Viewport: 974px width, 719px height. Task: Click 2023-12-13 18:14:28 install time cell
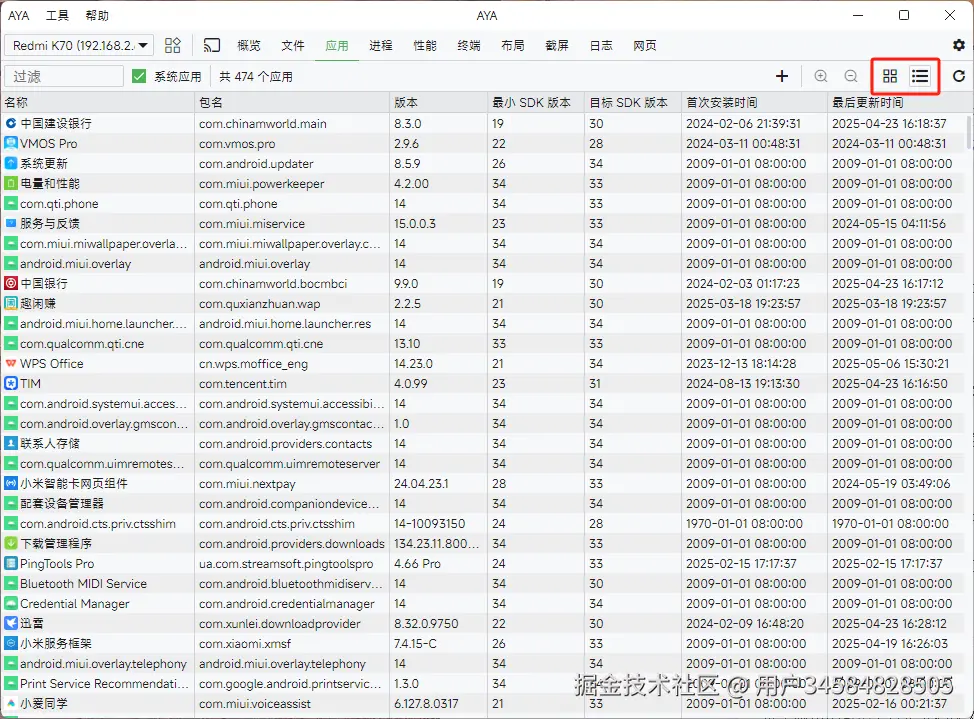[x=754, y=364]
